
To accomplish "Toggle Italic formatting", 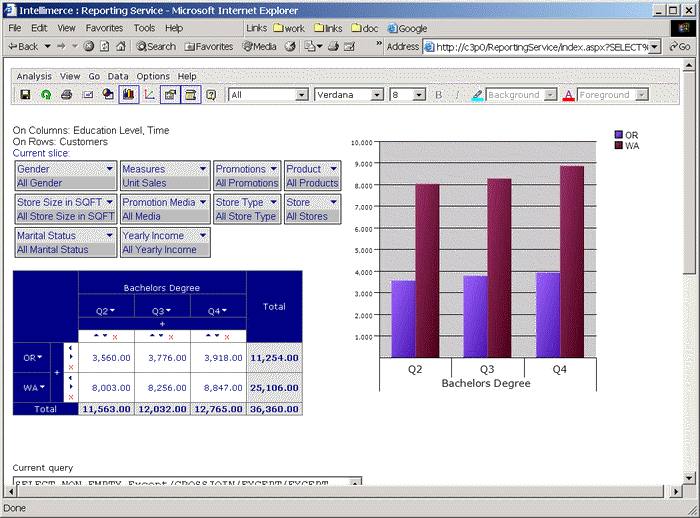I will 457,95.
